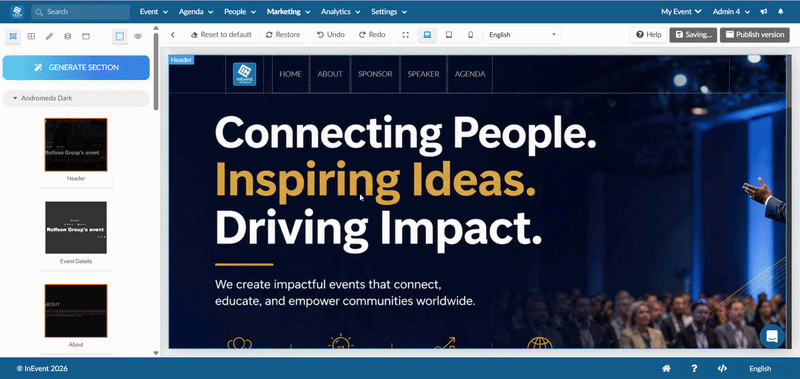Click Publish version
The width and height of the screenshot is (800, 379).
[755, 35]
